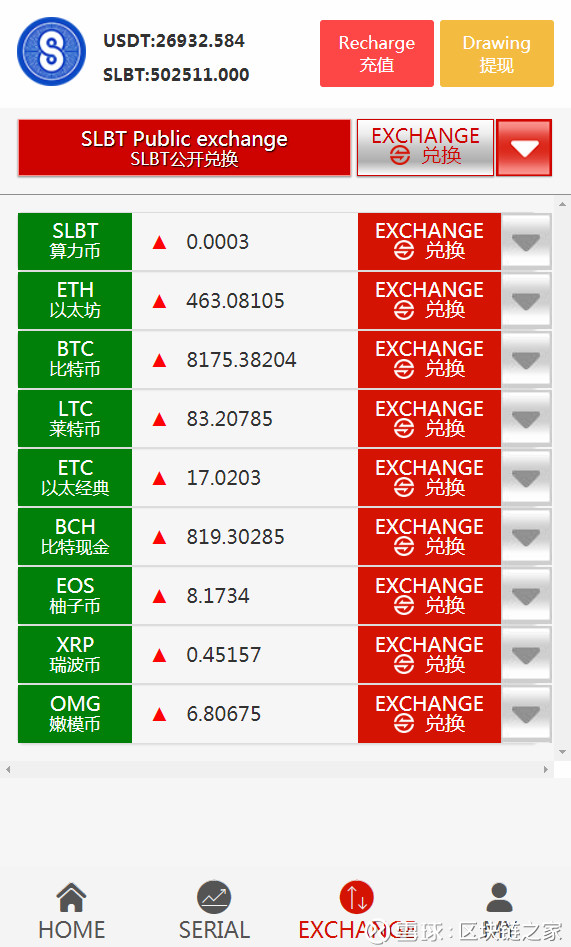Open the HOME tab icon
The width and height of the screenshot is (571, 947).
[71, 897]
